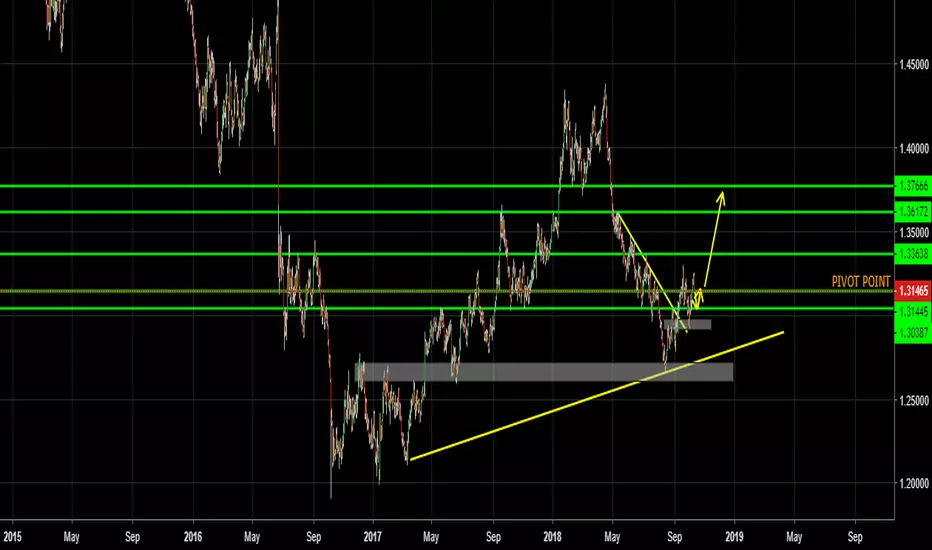Image resolution: width=932 pixels, height=550 pixels.
Task: Select the long yellow ascending trendline
Action: tap(597, 395)
